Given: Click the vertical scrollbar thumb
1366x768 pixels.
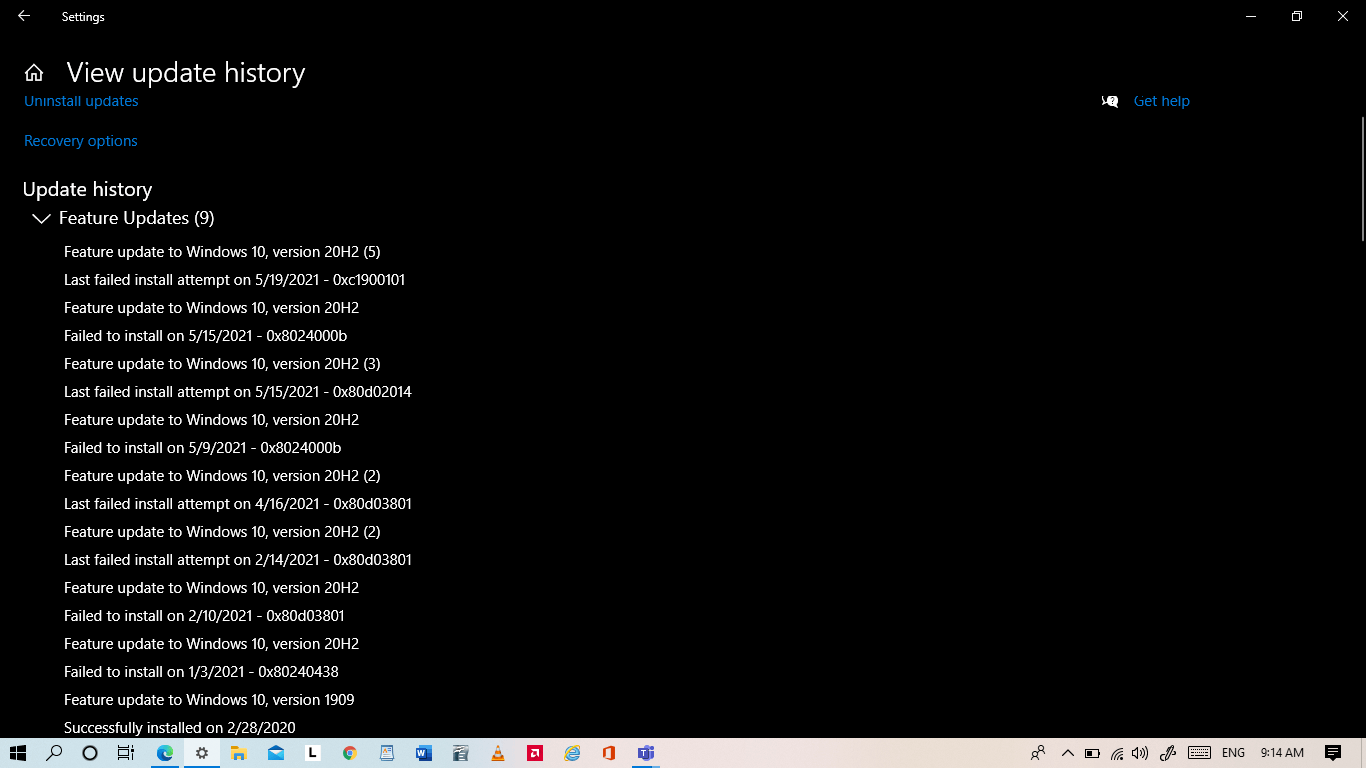Looking at the screenshot, I should pos(1362,178).
